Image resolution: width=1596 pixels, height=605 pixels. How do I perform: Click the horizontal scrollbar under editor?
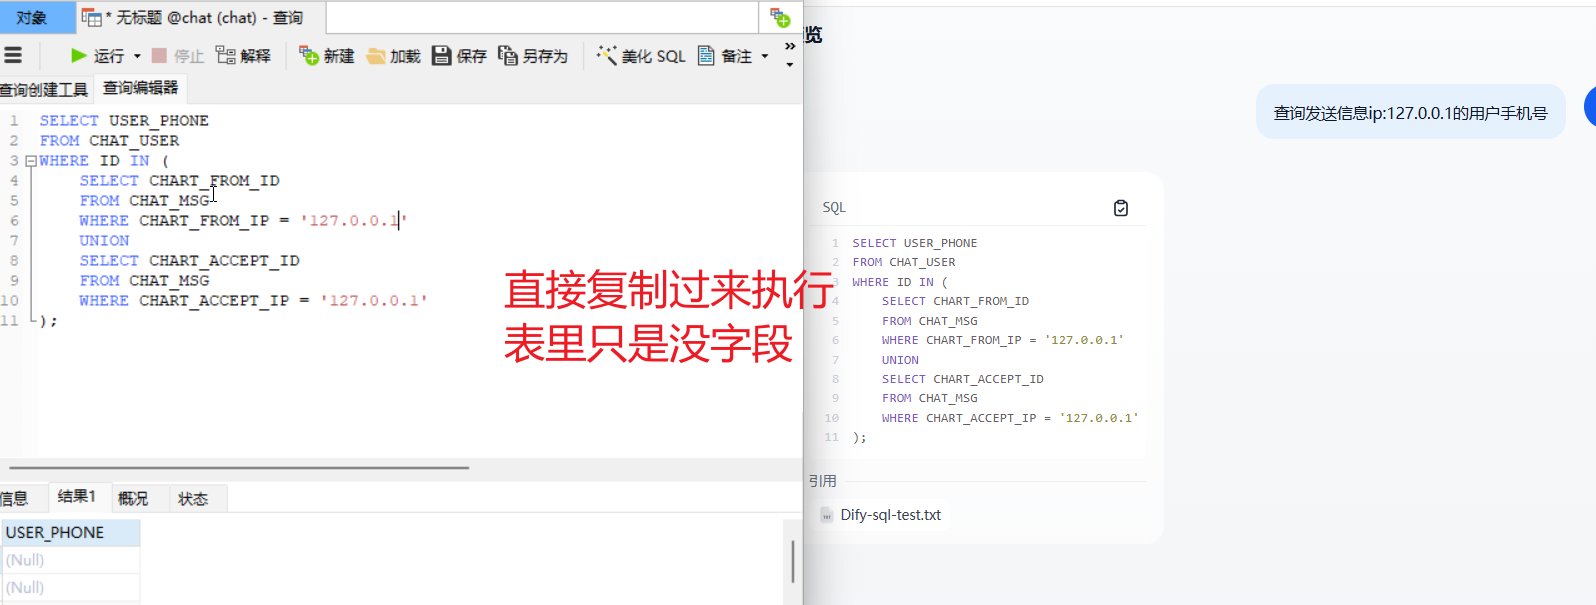click(x=239, y=467)
